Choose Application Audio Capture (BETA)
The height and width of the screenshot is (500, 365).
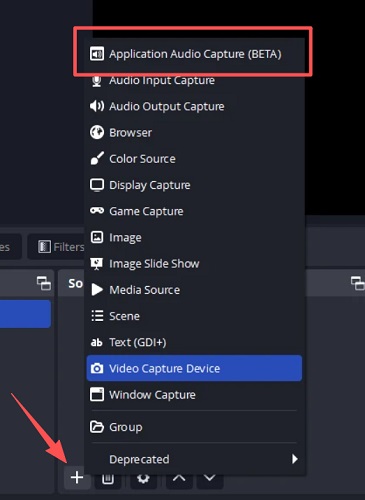pyautogui.click(x=194, y=54)
